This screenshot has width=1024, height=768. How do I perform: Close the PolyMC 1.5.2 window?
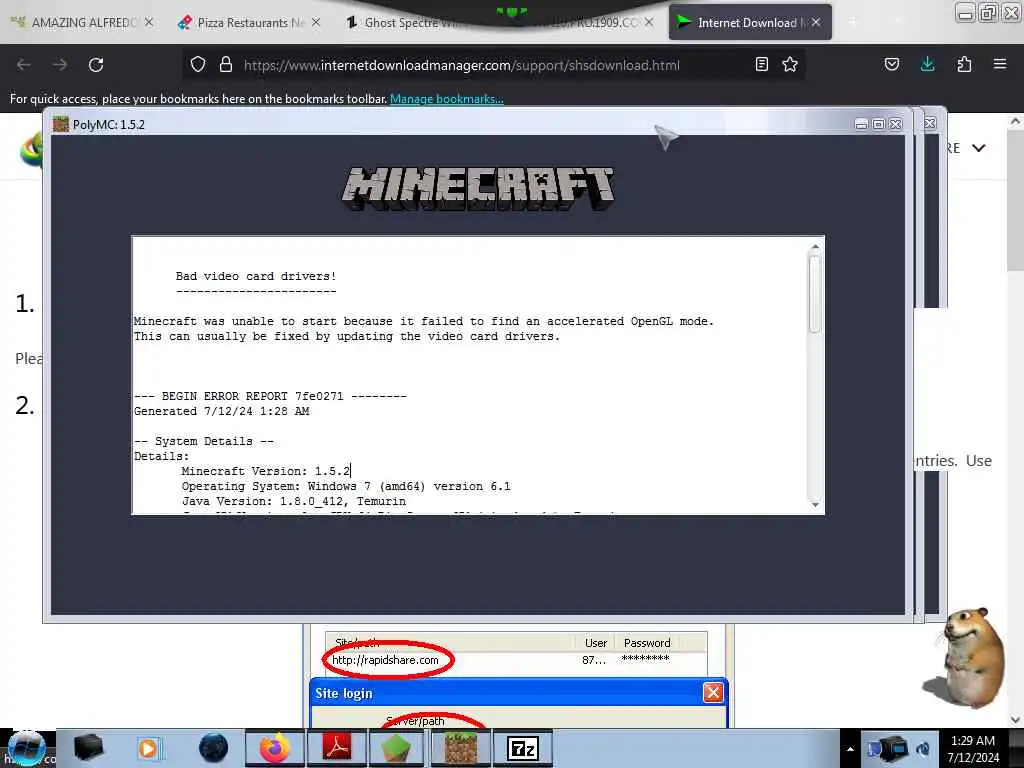pos(896,124)
